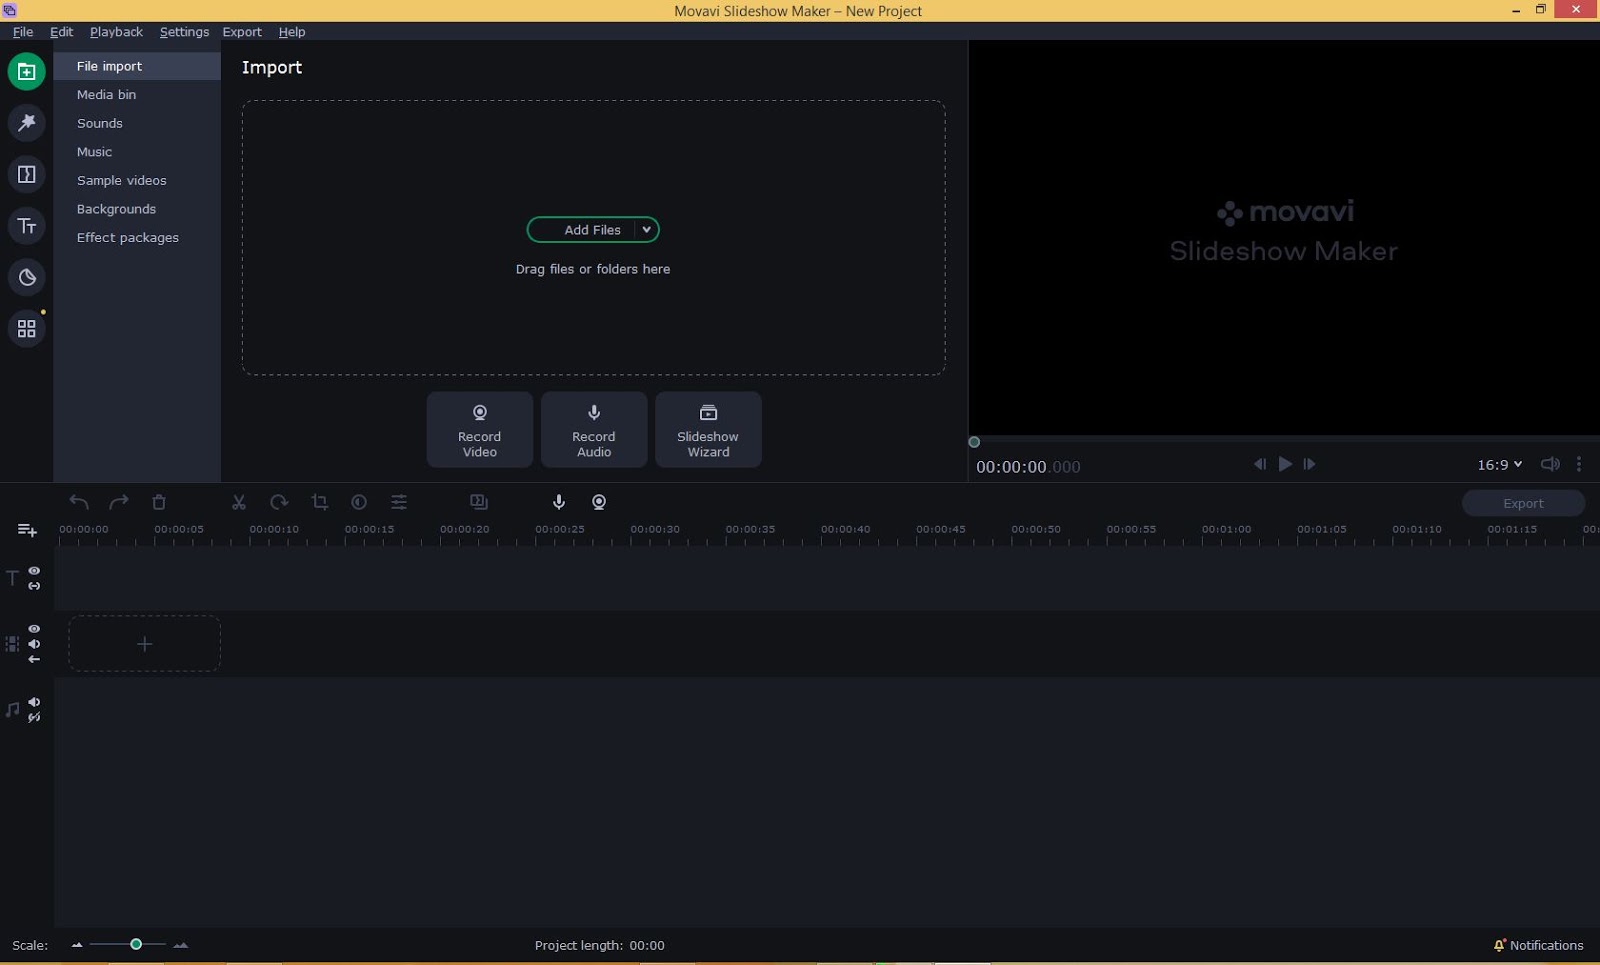
Task: Click the Record Video button
Action: click(x=480, y=430)
